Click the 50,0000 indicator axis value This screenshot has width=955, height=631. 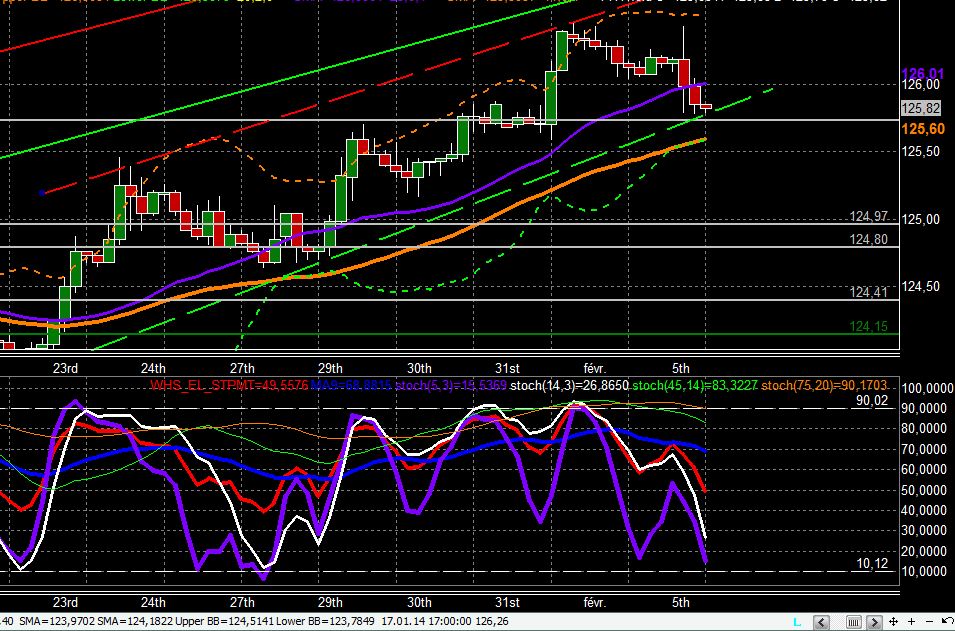click(925, 490)
